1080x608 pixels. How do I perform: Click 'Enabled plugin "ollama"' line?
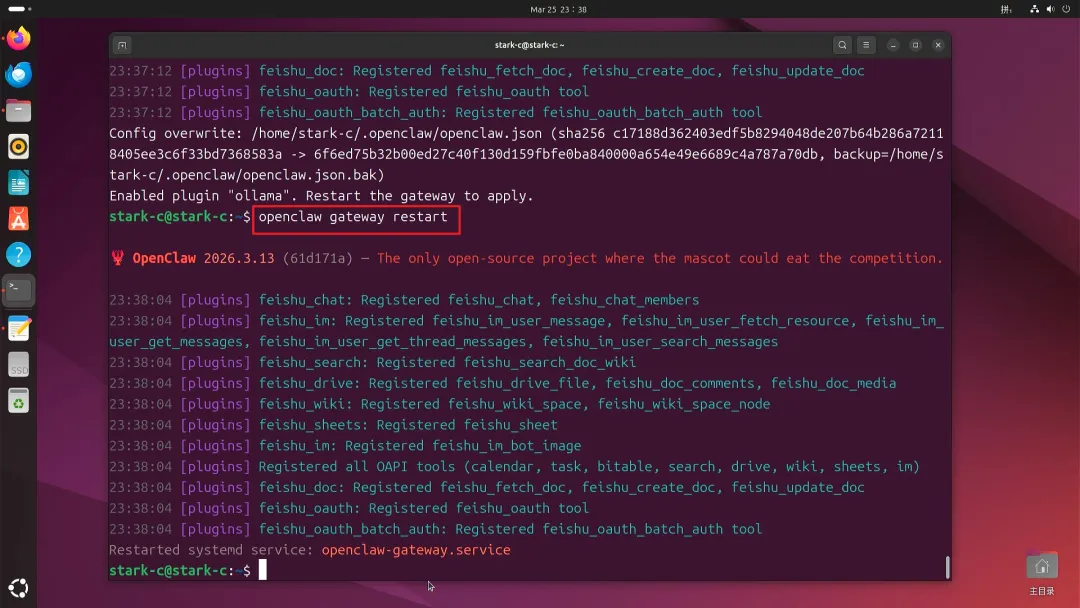tap(321, 196)
